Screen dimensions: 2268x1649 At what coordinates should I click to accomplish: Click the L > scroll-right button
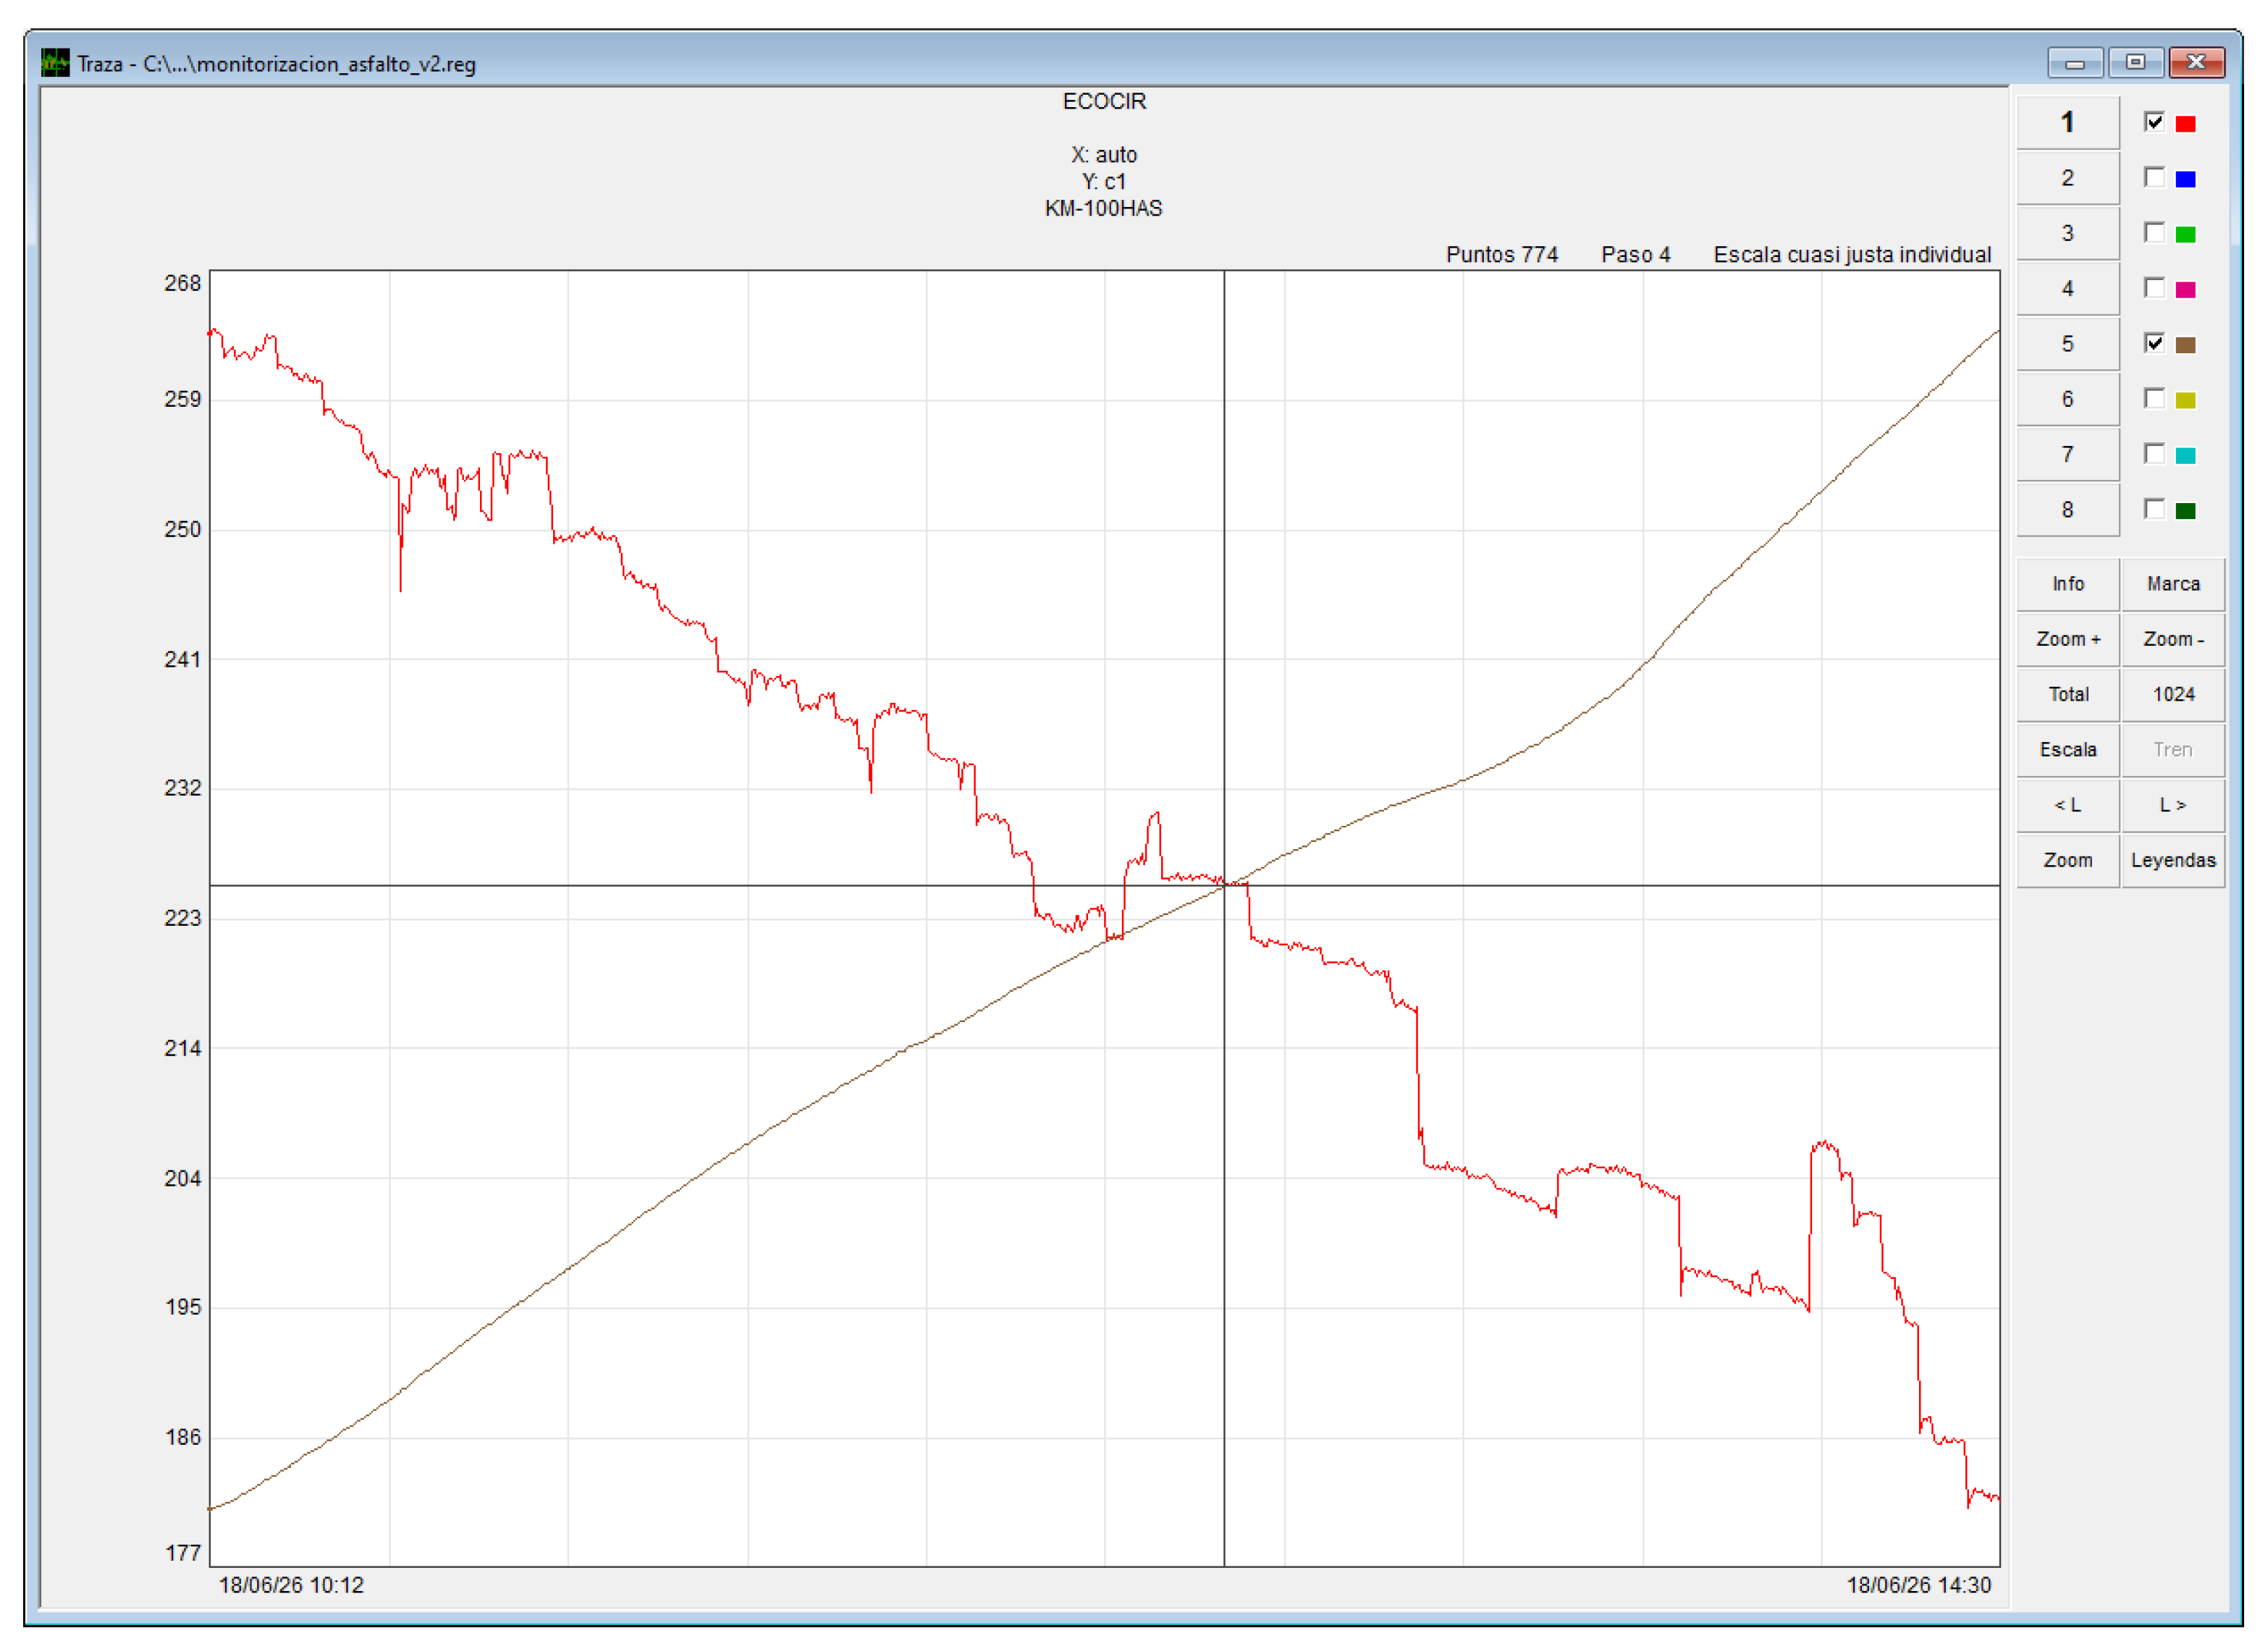[2173, 805]
